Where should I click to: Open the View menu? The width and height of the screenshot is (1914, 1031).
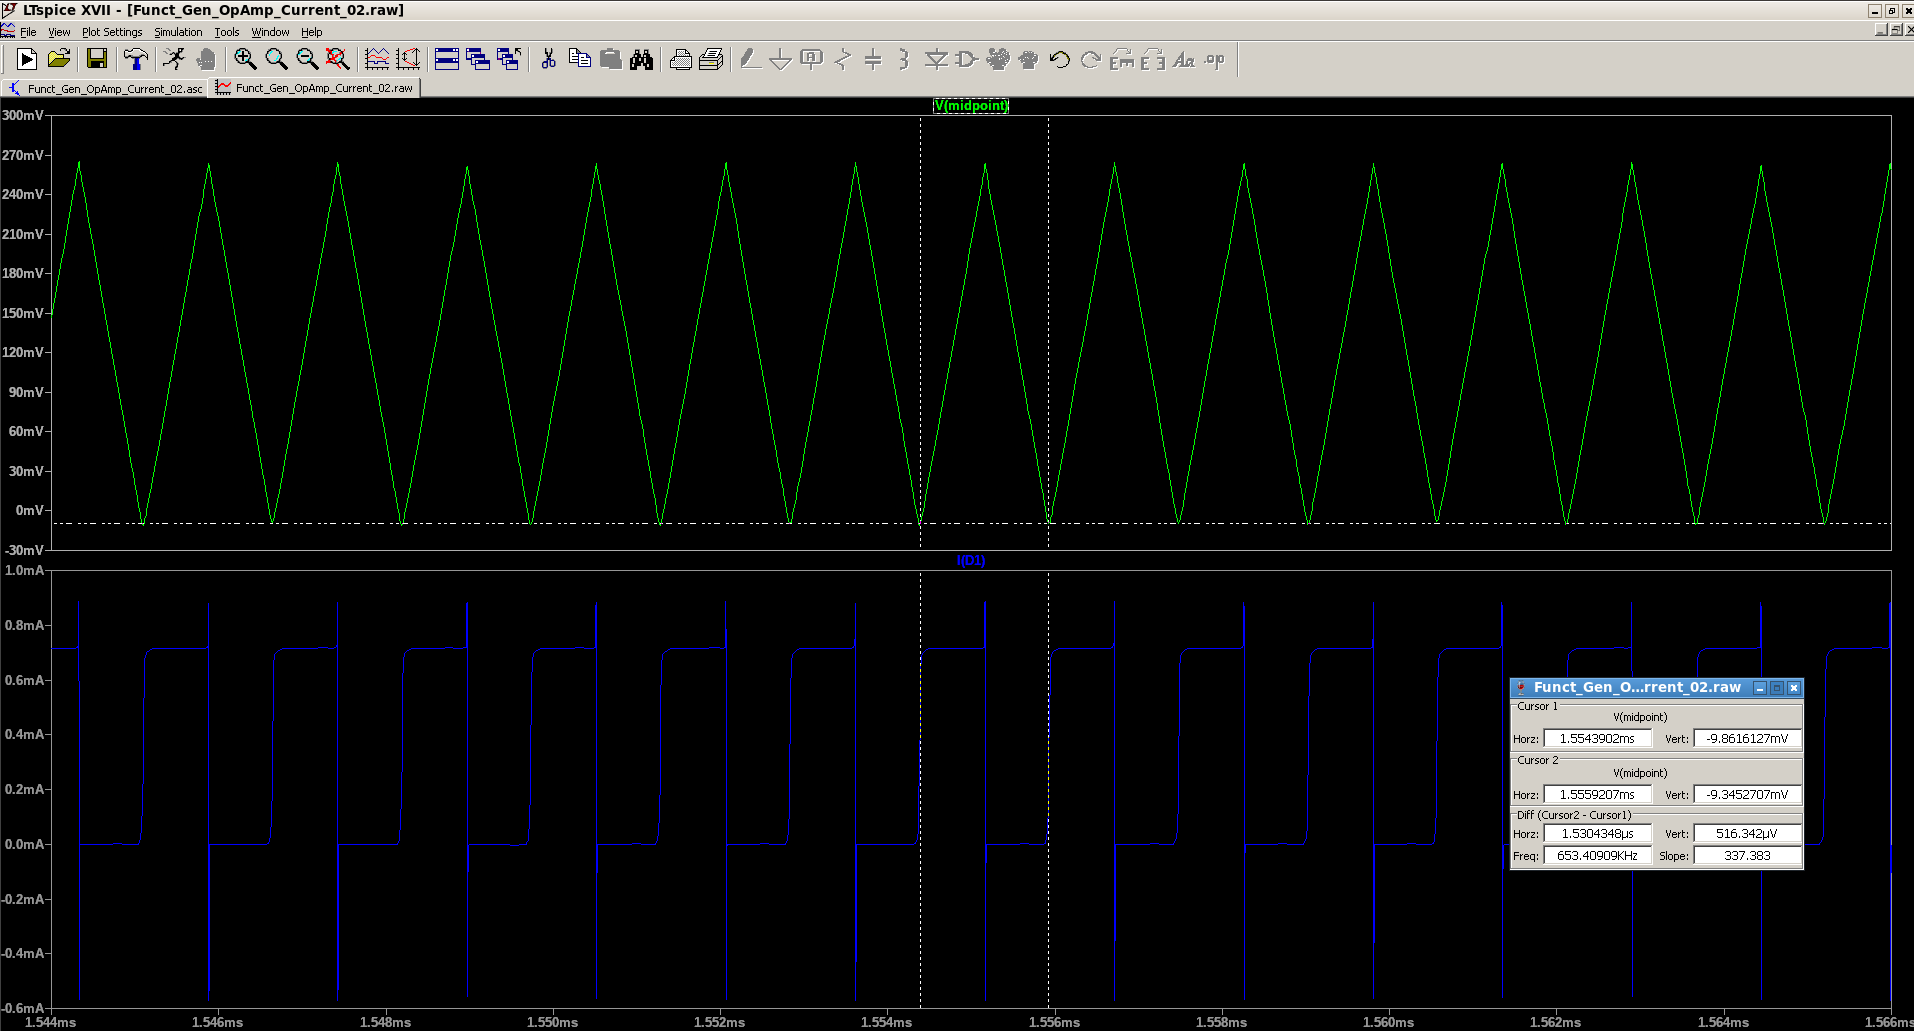click(x=59, y=32)
